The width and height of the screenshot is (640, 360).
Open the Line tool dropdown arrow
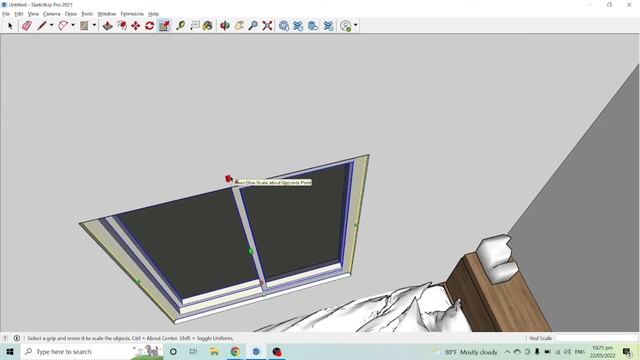[x=51, y=25]
